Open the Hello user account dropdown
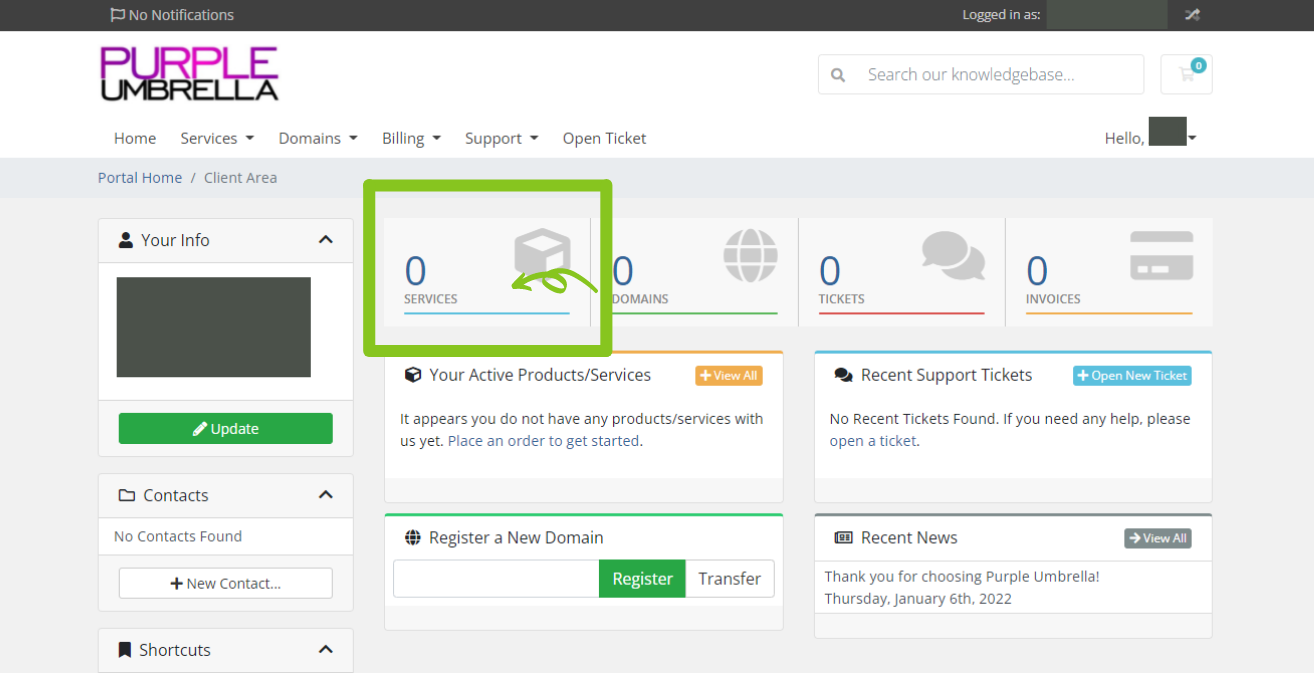Image resolution: width=1314 pixels, height=673 pixels. click(1151, 138)
